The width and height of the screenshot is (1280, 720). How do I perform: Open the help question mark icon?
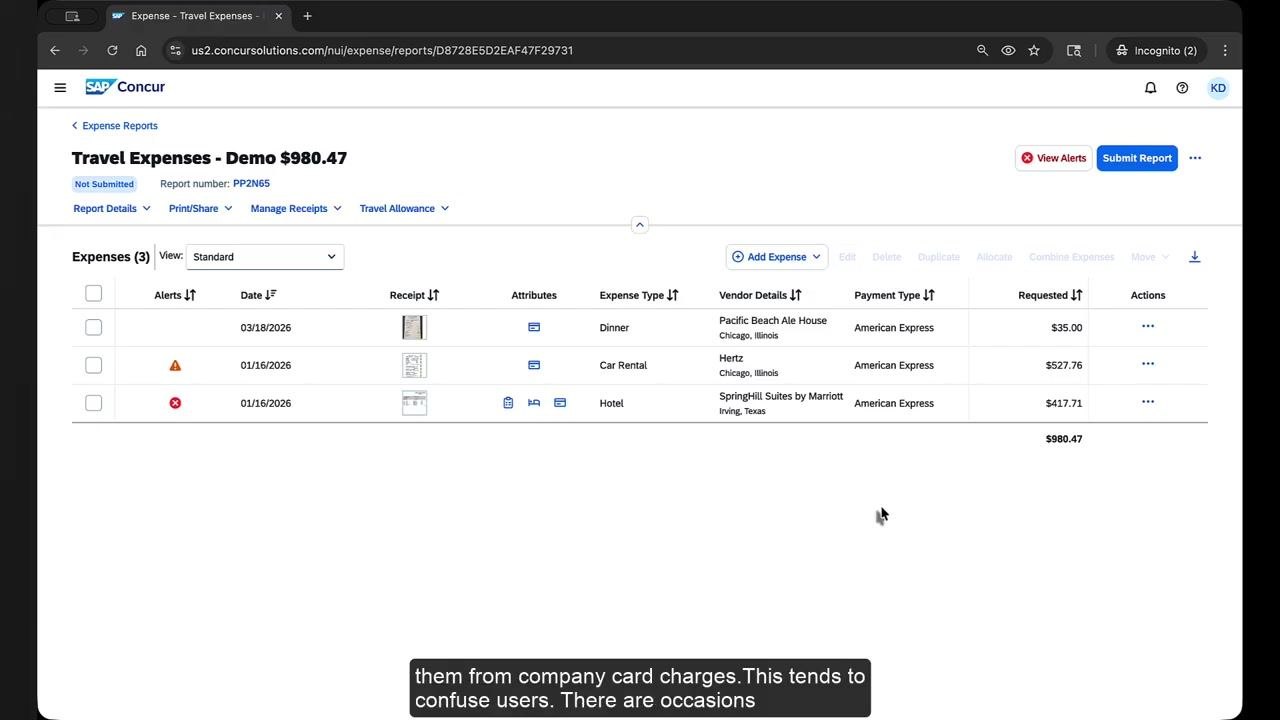pyautogui.click(x=1182, y=88)
